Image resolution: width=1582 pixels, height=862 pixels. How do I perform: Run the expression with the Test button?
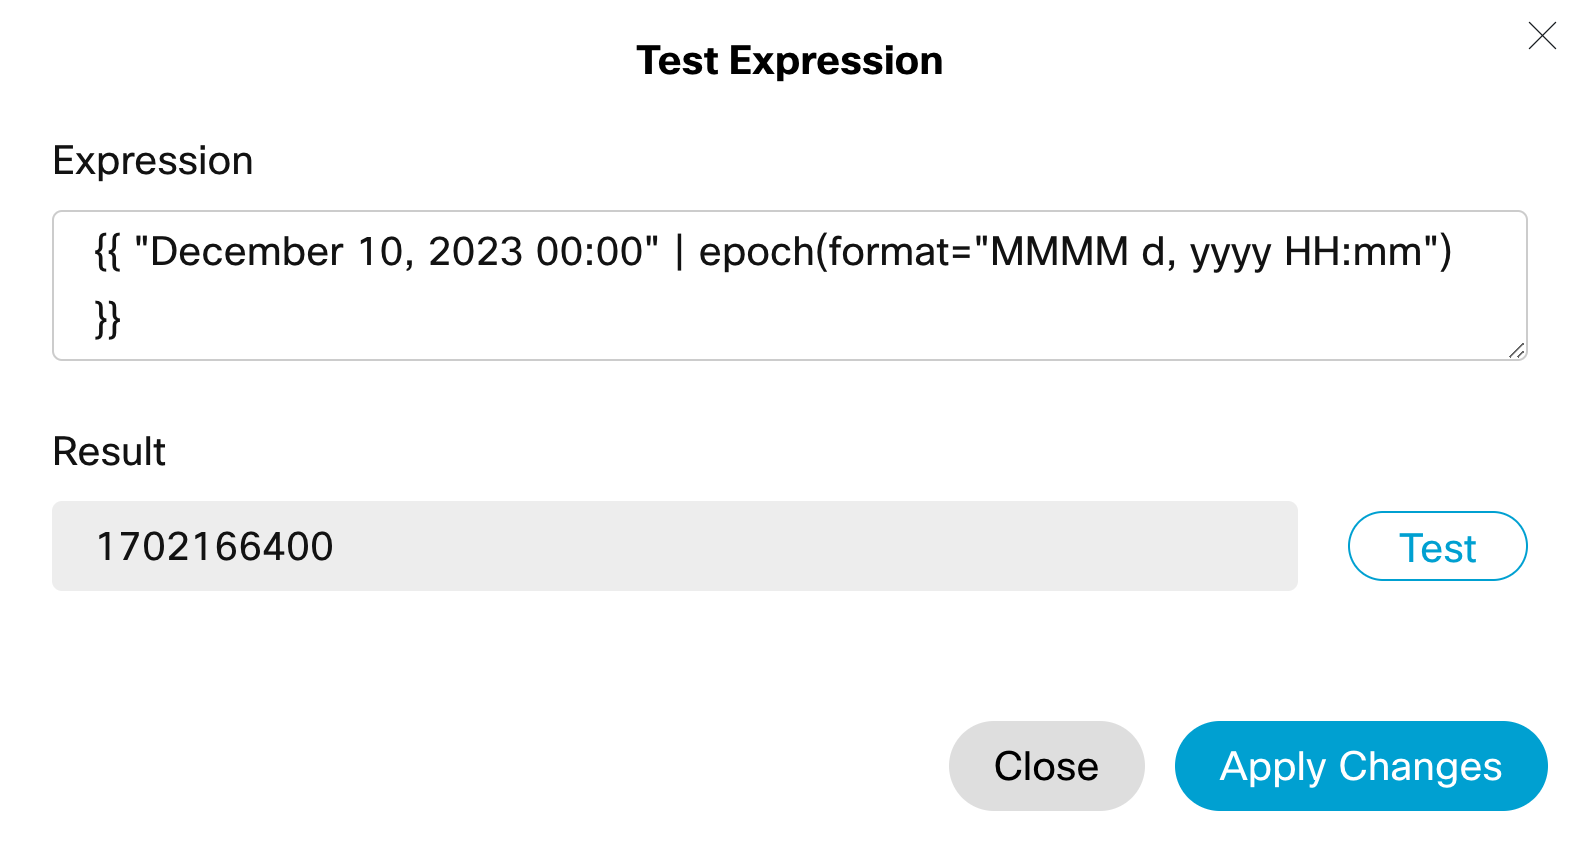[1437, 547]
